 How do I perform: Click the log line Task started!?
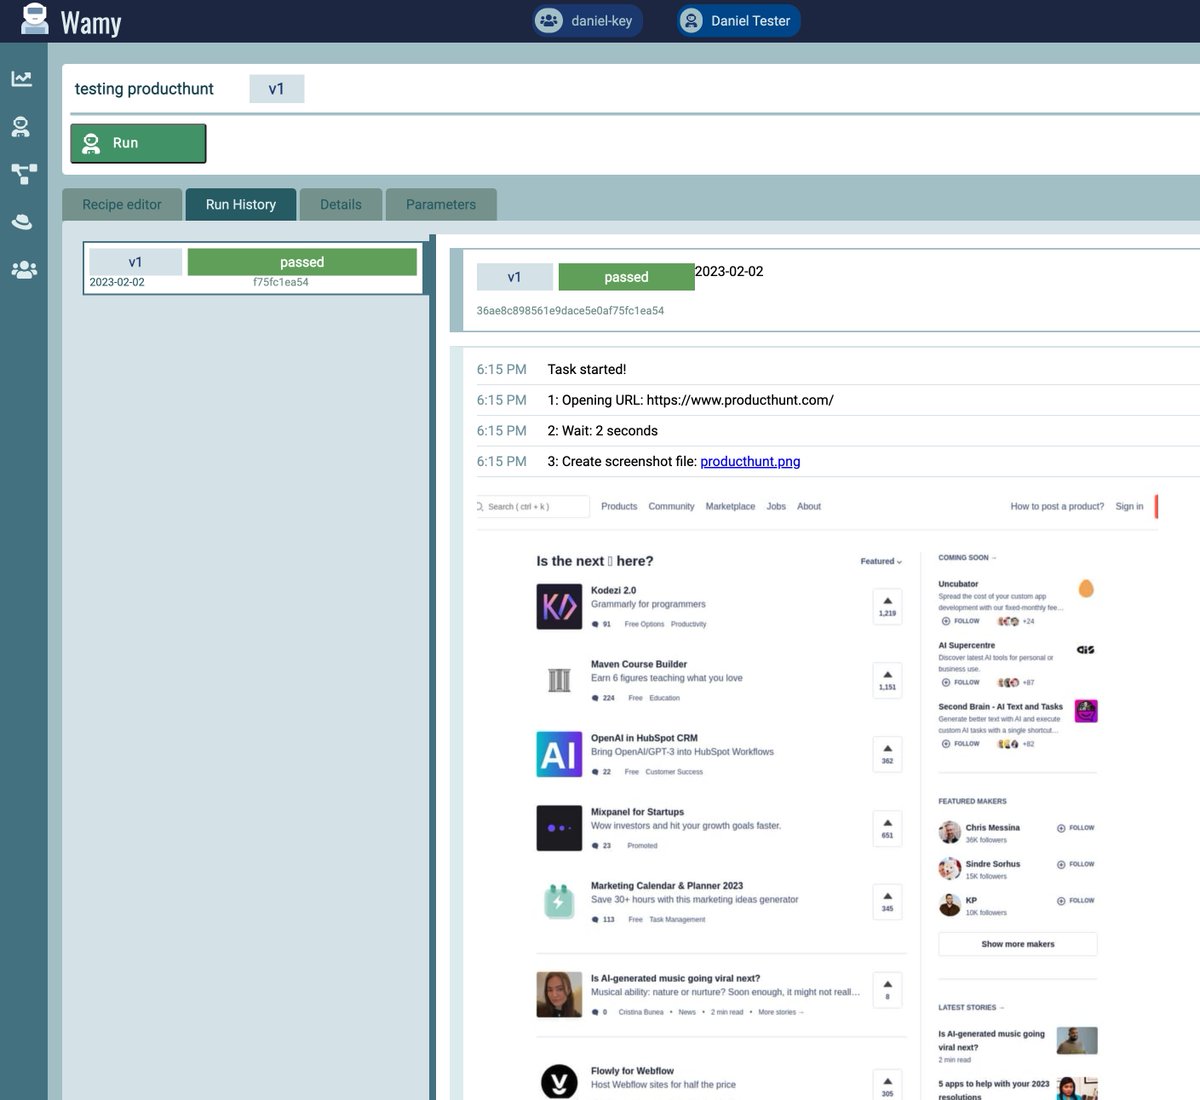click(x=587, y=369)
